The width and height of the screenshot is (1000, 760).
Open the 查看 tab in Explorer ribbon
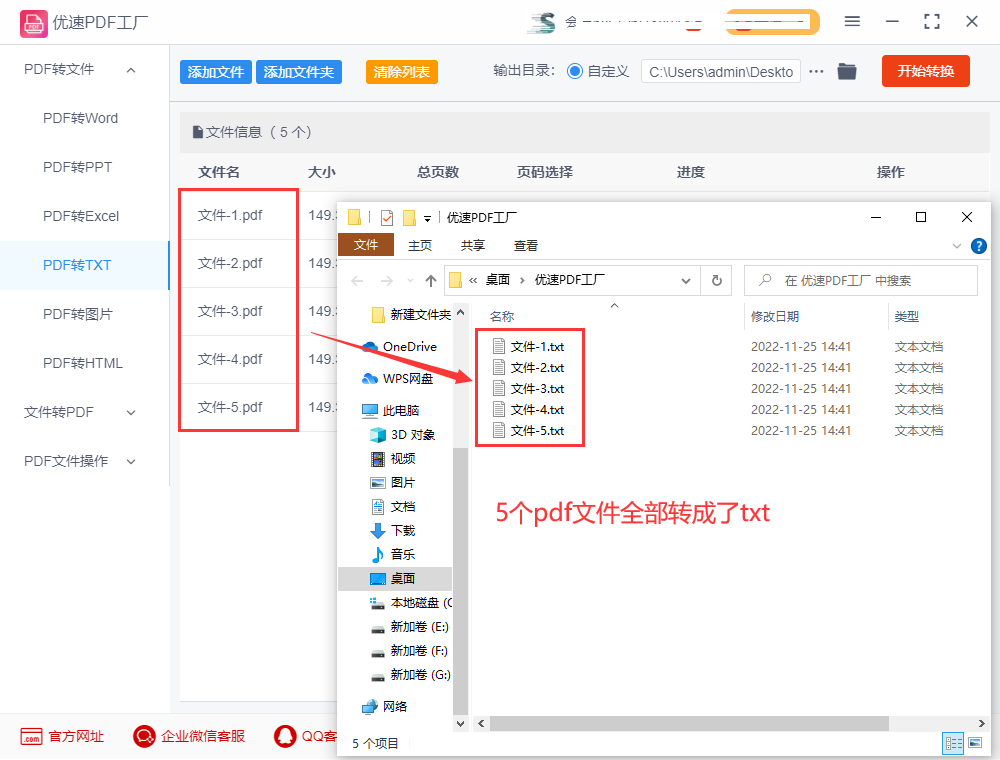(526, 245)
